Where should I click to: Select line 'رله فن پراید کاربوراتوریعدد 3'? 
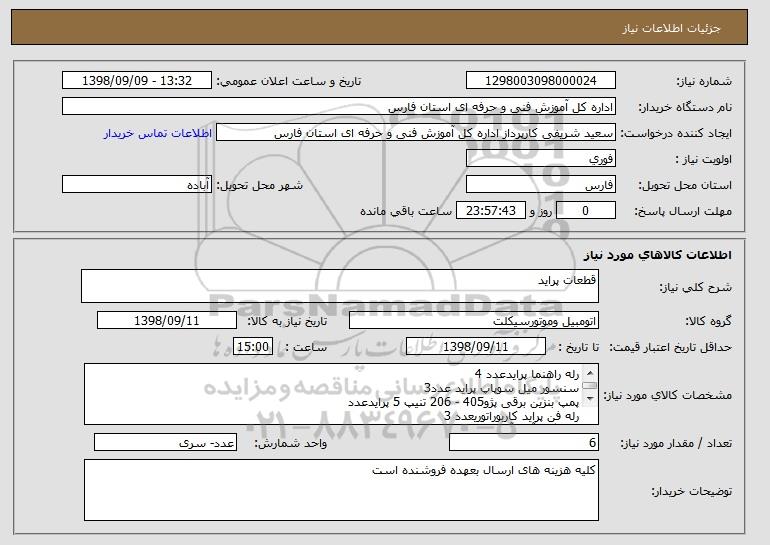tap(512, 416)
